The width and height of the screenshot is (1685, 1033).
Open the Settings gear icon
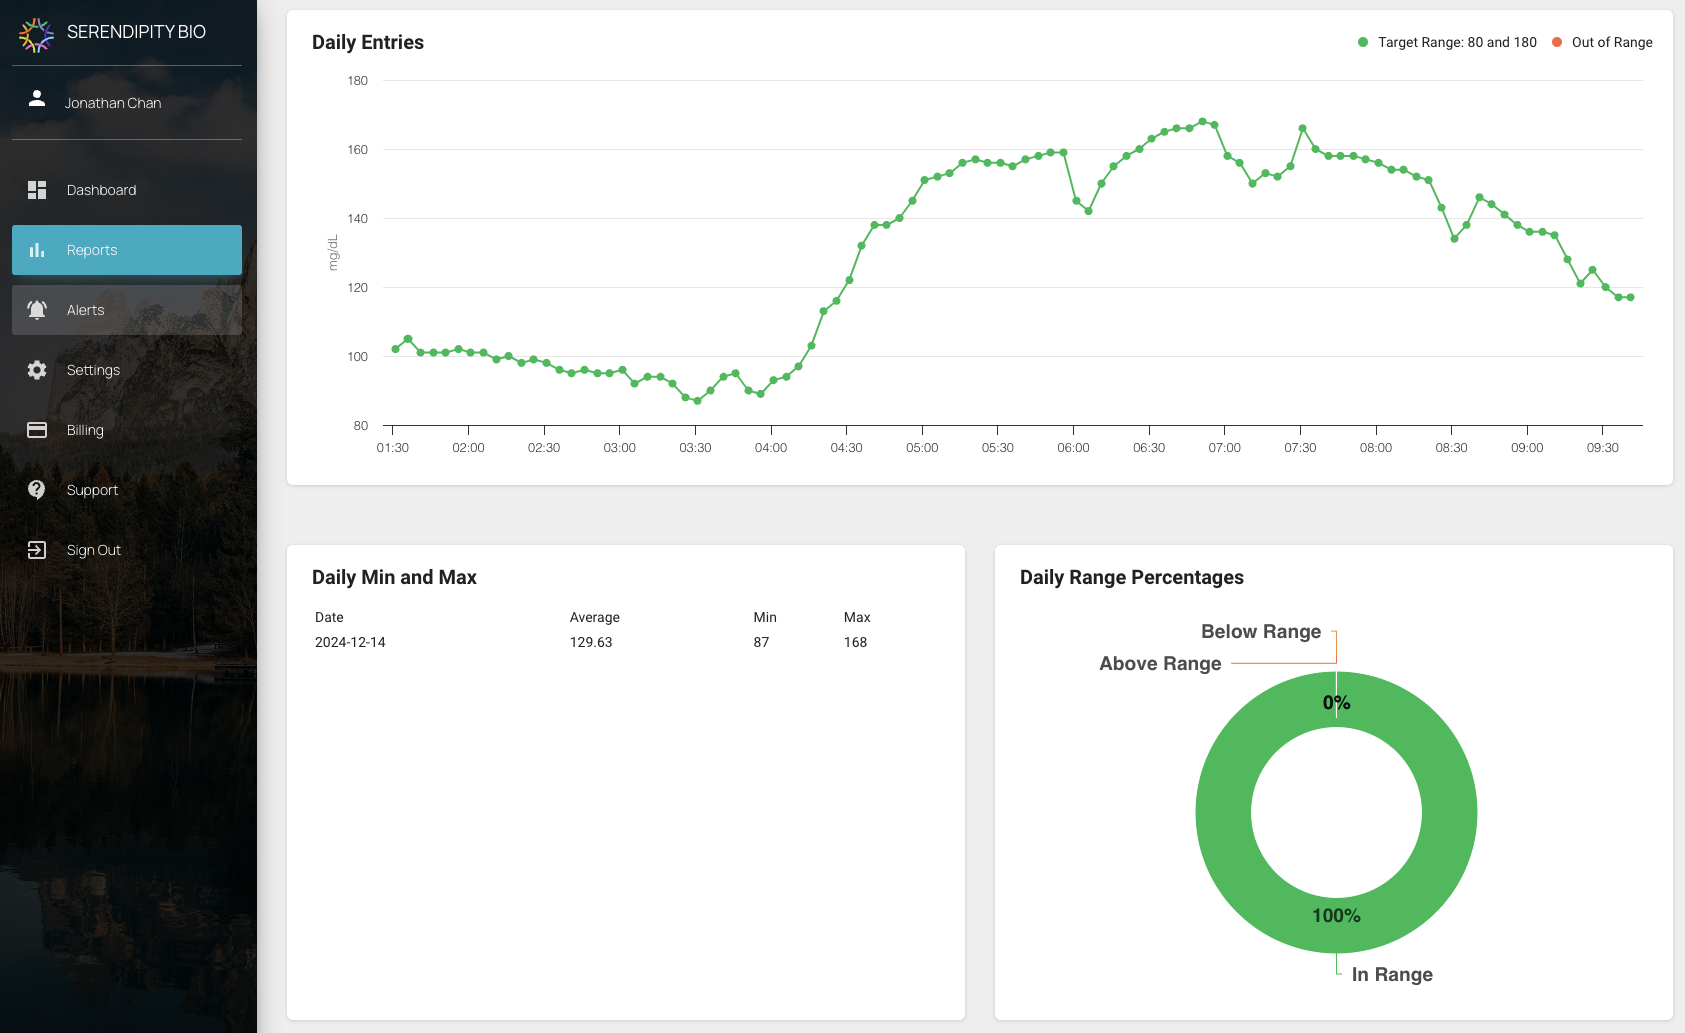(37, 370)
